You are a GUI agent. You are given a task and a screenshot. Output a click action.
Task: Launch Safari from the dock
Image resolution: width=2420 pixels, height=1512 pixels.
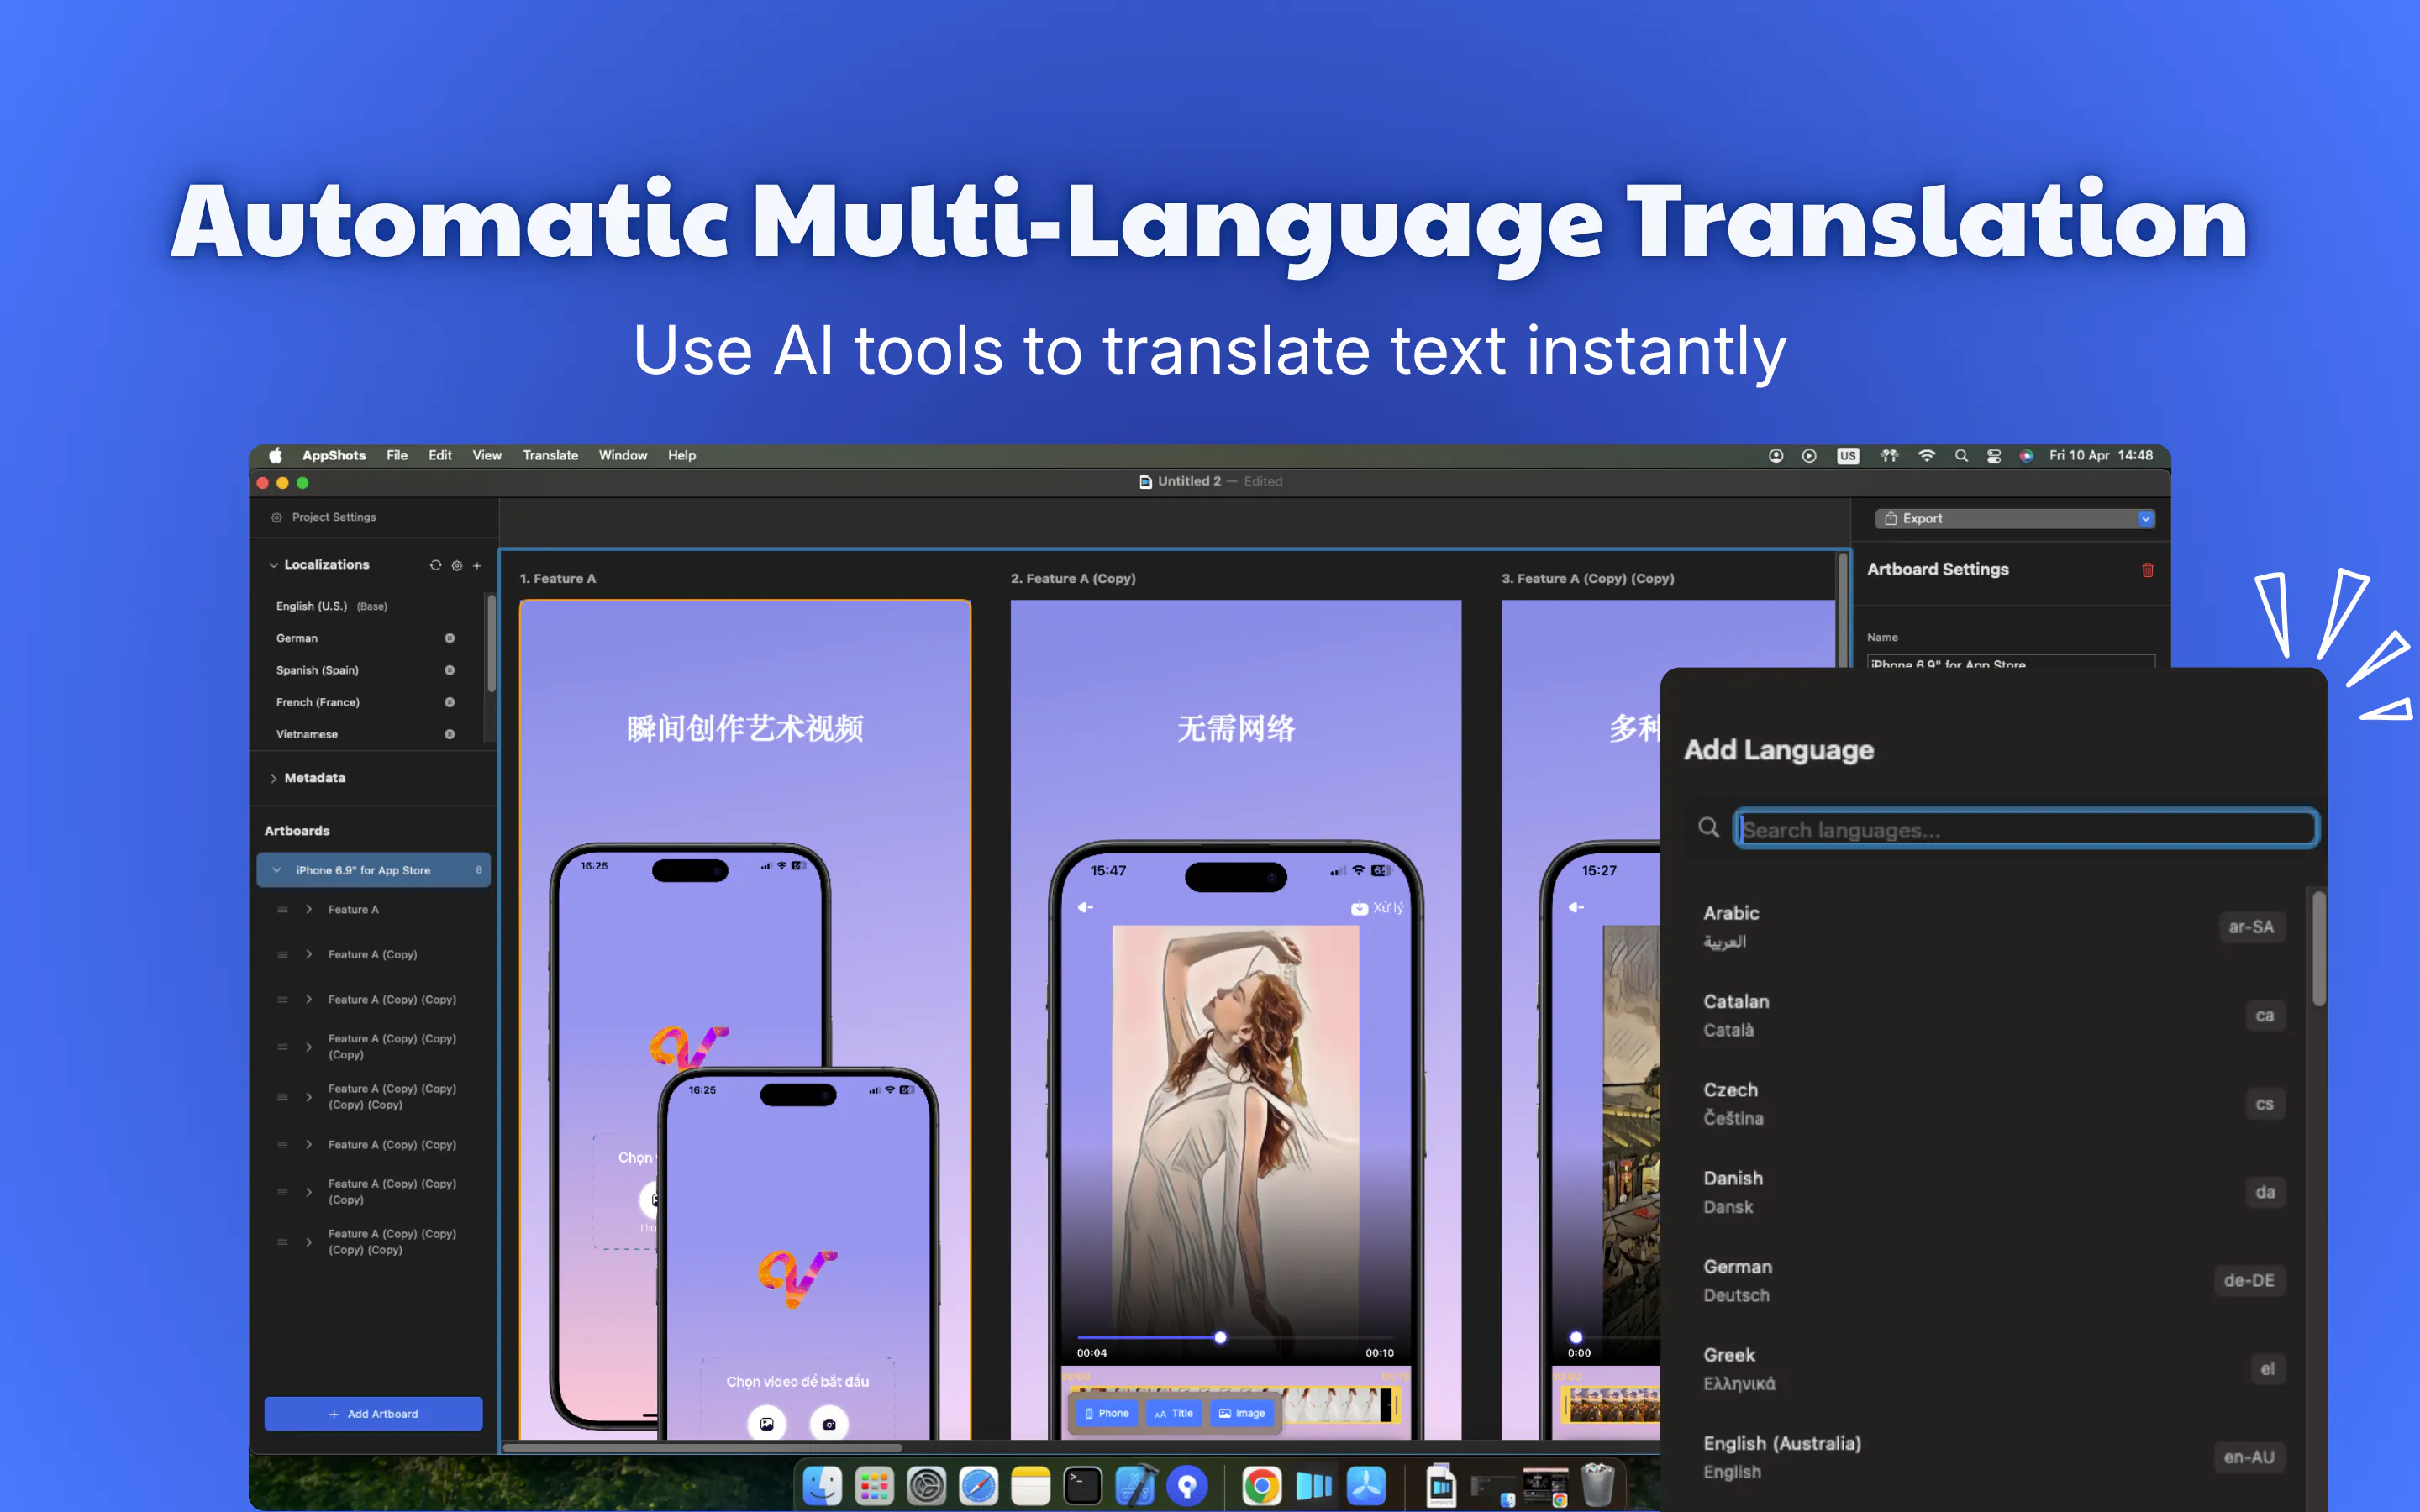[979, 1486]
